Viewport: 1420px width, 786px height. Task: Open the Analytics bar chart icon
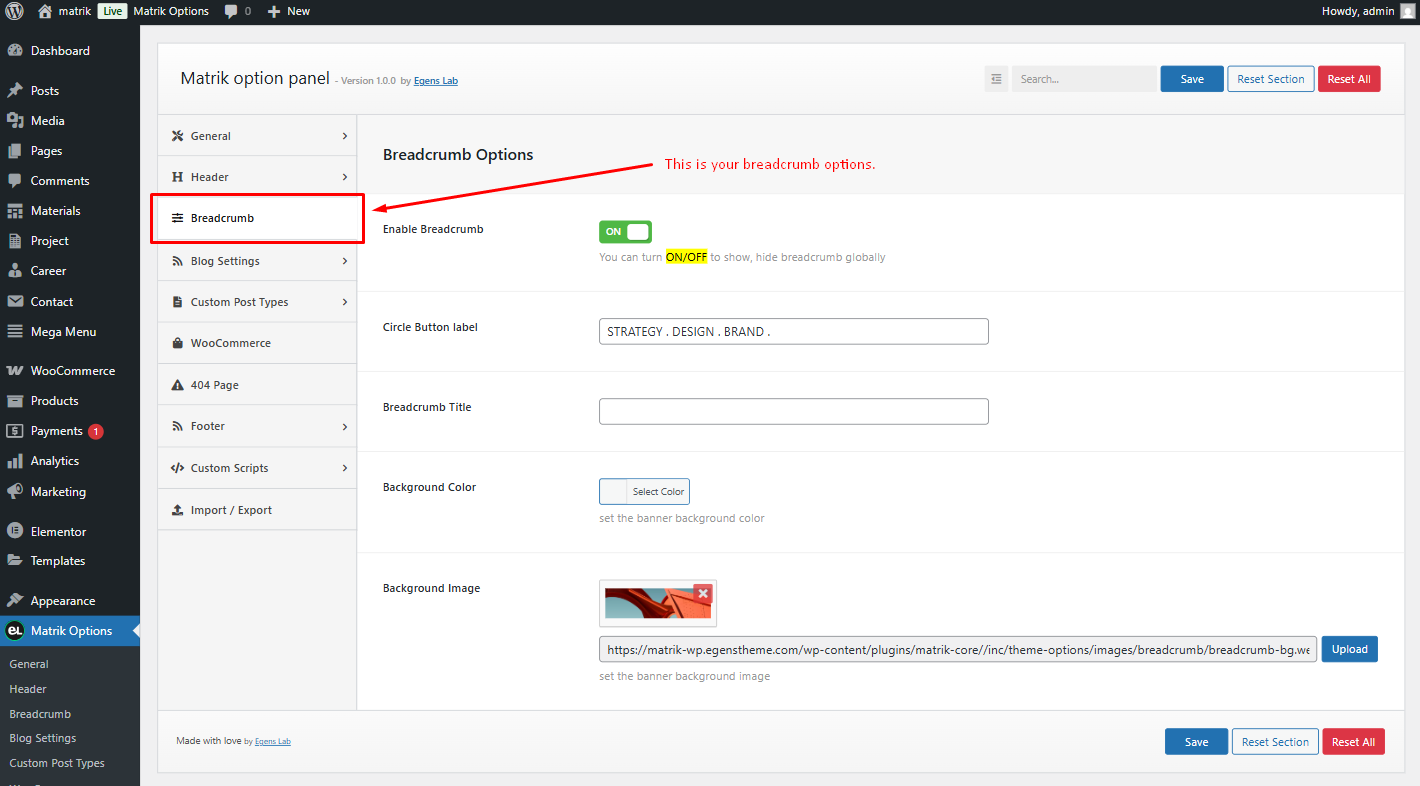(x=15, y=461)
